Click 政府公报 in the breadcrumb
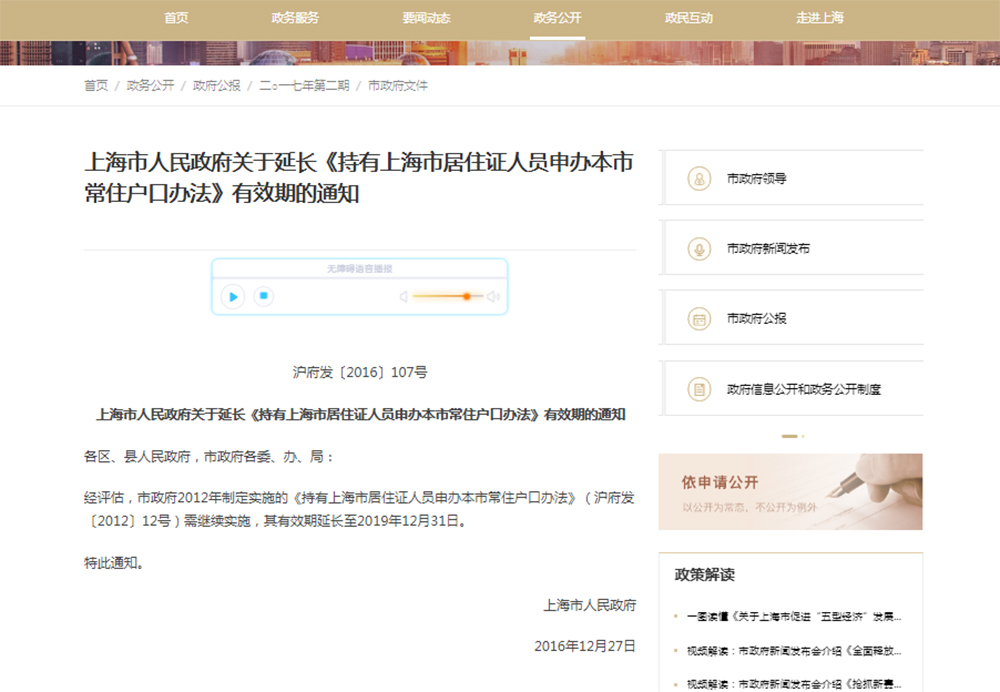The height and width of the screenshot is (692, 1000). (216, 86)
